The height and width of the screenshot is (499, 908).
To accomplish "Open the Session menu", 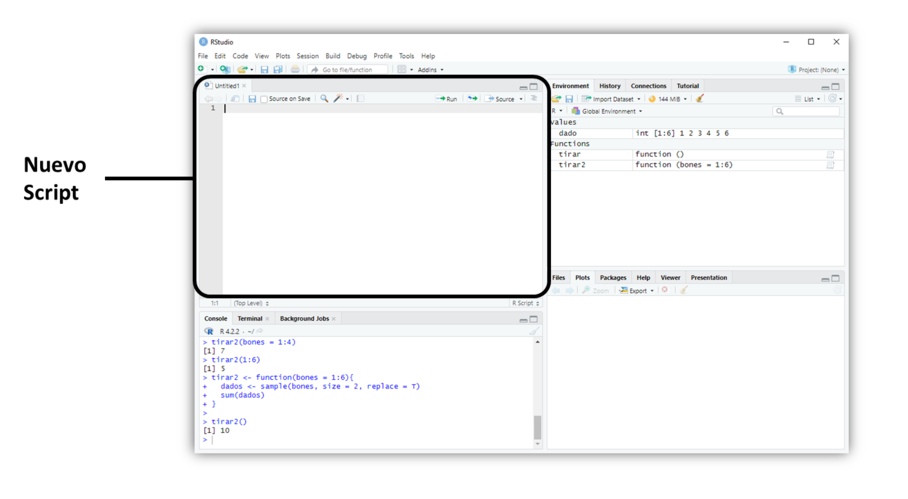I will pos(307,56).
